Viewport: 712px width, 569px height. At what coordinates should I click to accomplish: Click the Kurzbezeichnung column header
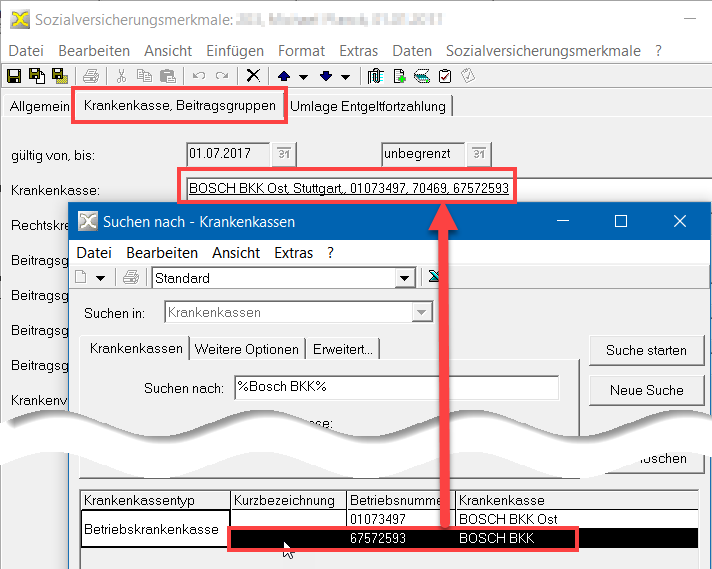click(x=288, y=500)
